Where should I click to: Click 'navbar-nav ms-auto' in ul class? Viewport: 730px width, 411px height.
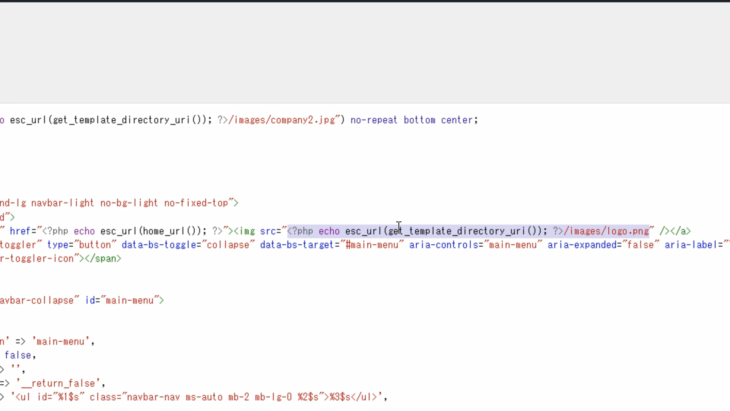pos(175,397)
